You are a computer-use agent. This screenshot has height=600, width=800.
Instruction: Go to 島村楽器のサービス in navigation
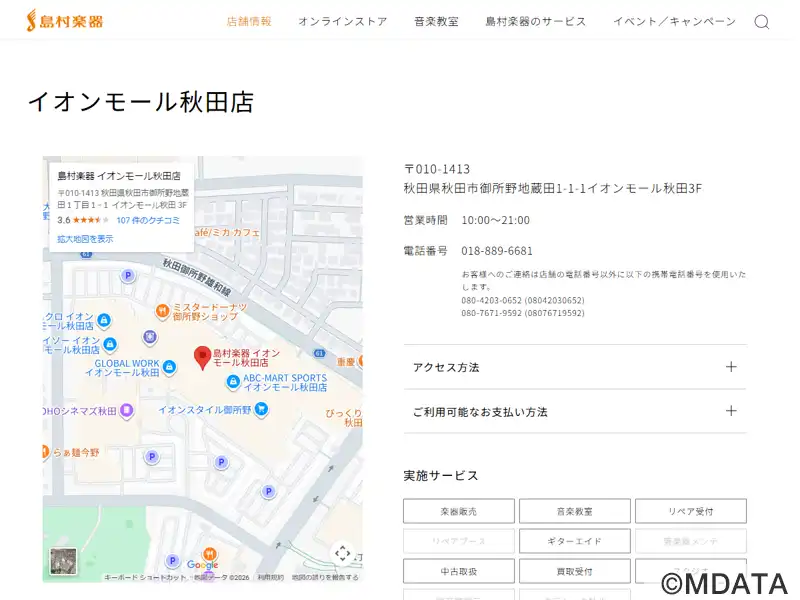(x=535, y=21)
